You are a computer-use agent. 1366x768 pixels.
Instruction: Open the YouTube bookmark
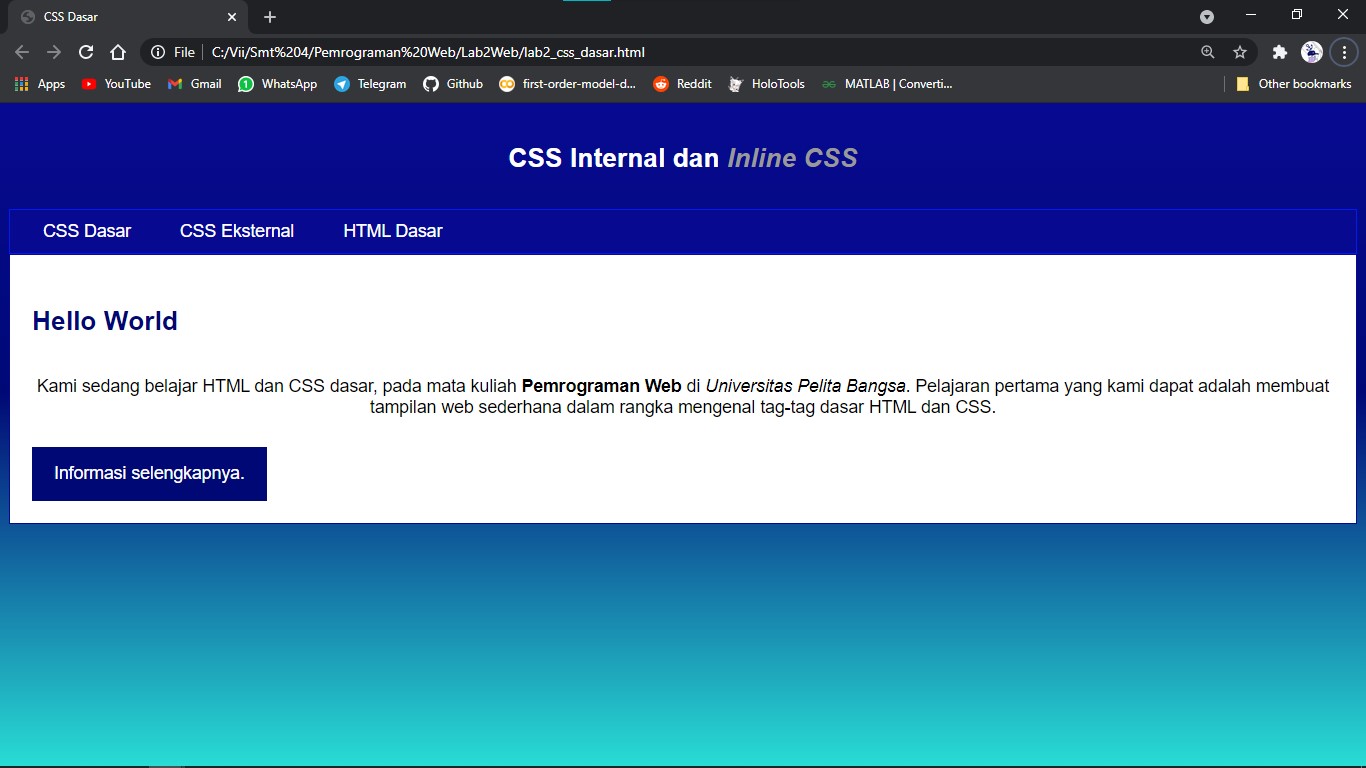pyautogui.click(x=116, y=84)
